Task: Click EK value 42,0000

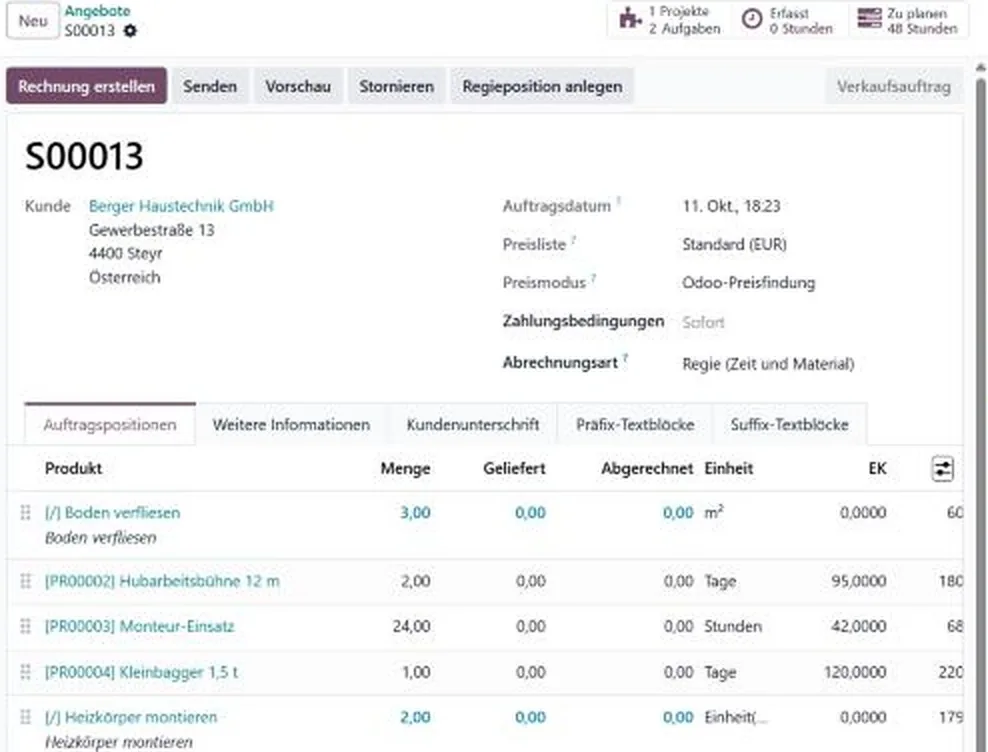Action: (859, 626)
